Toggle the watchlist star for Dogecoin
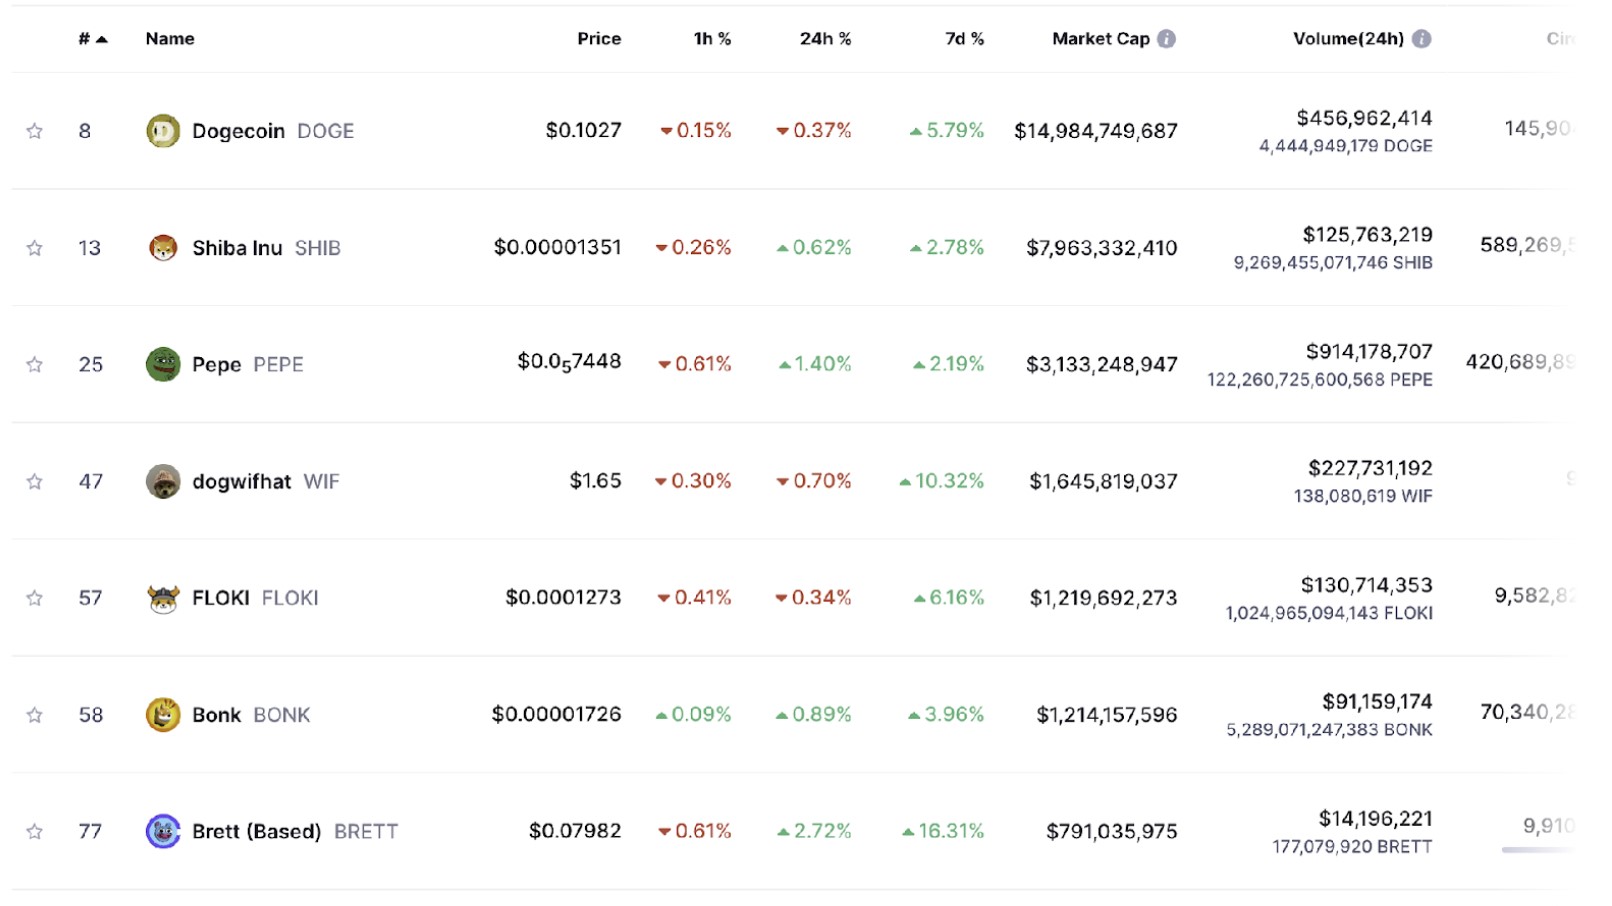This screenshot has height=906, width=1612. pyautogui.click(x=35, y=131)
